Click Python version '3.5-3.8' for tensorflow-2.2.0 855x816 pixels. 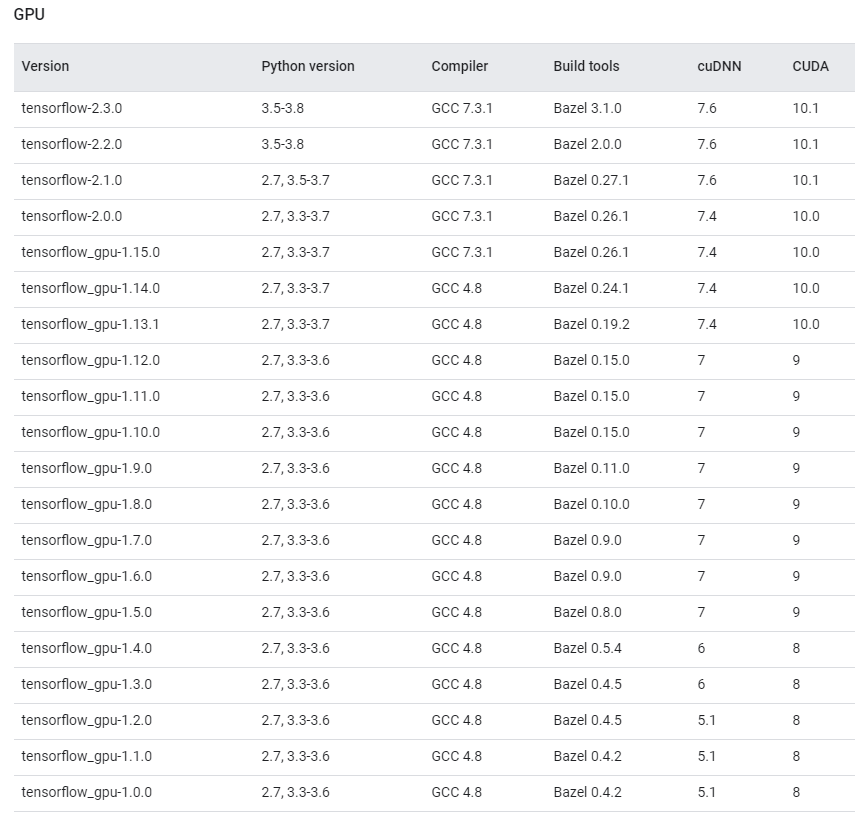point(282,144)
